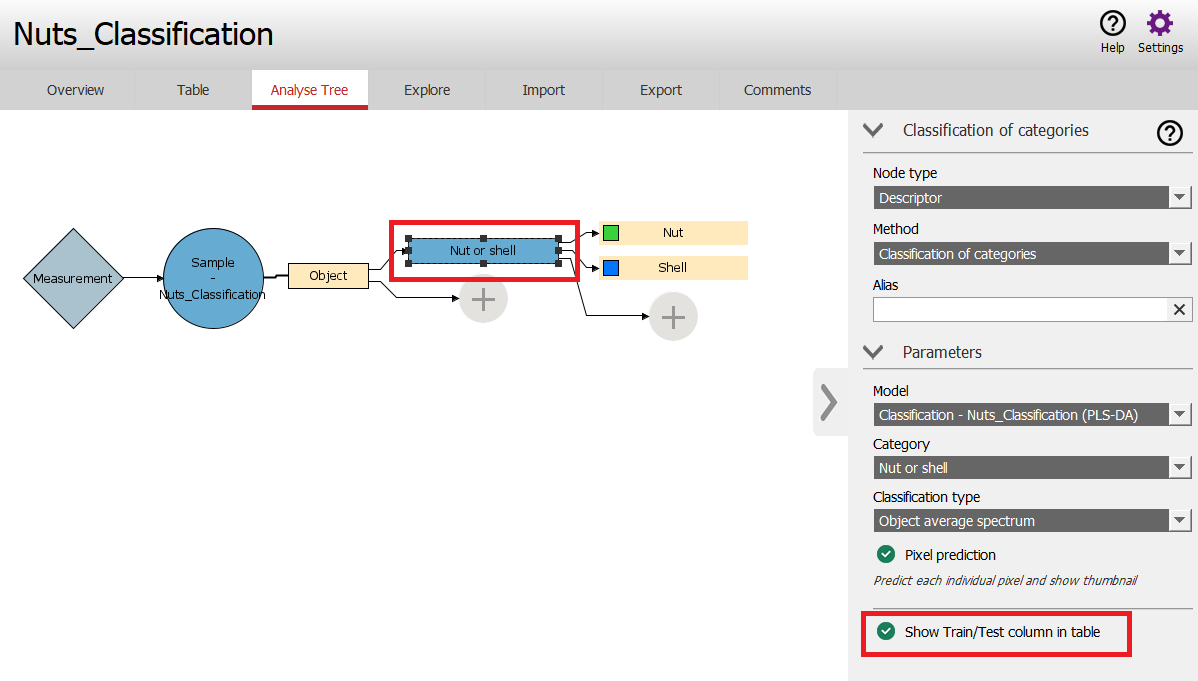The image size is (1198, 681).
Task: Select the Sample Nuts_Classification circle node
Action: pyautogui.click(x=212, y=279)
